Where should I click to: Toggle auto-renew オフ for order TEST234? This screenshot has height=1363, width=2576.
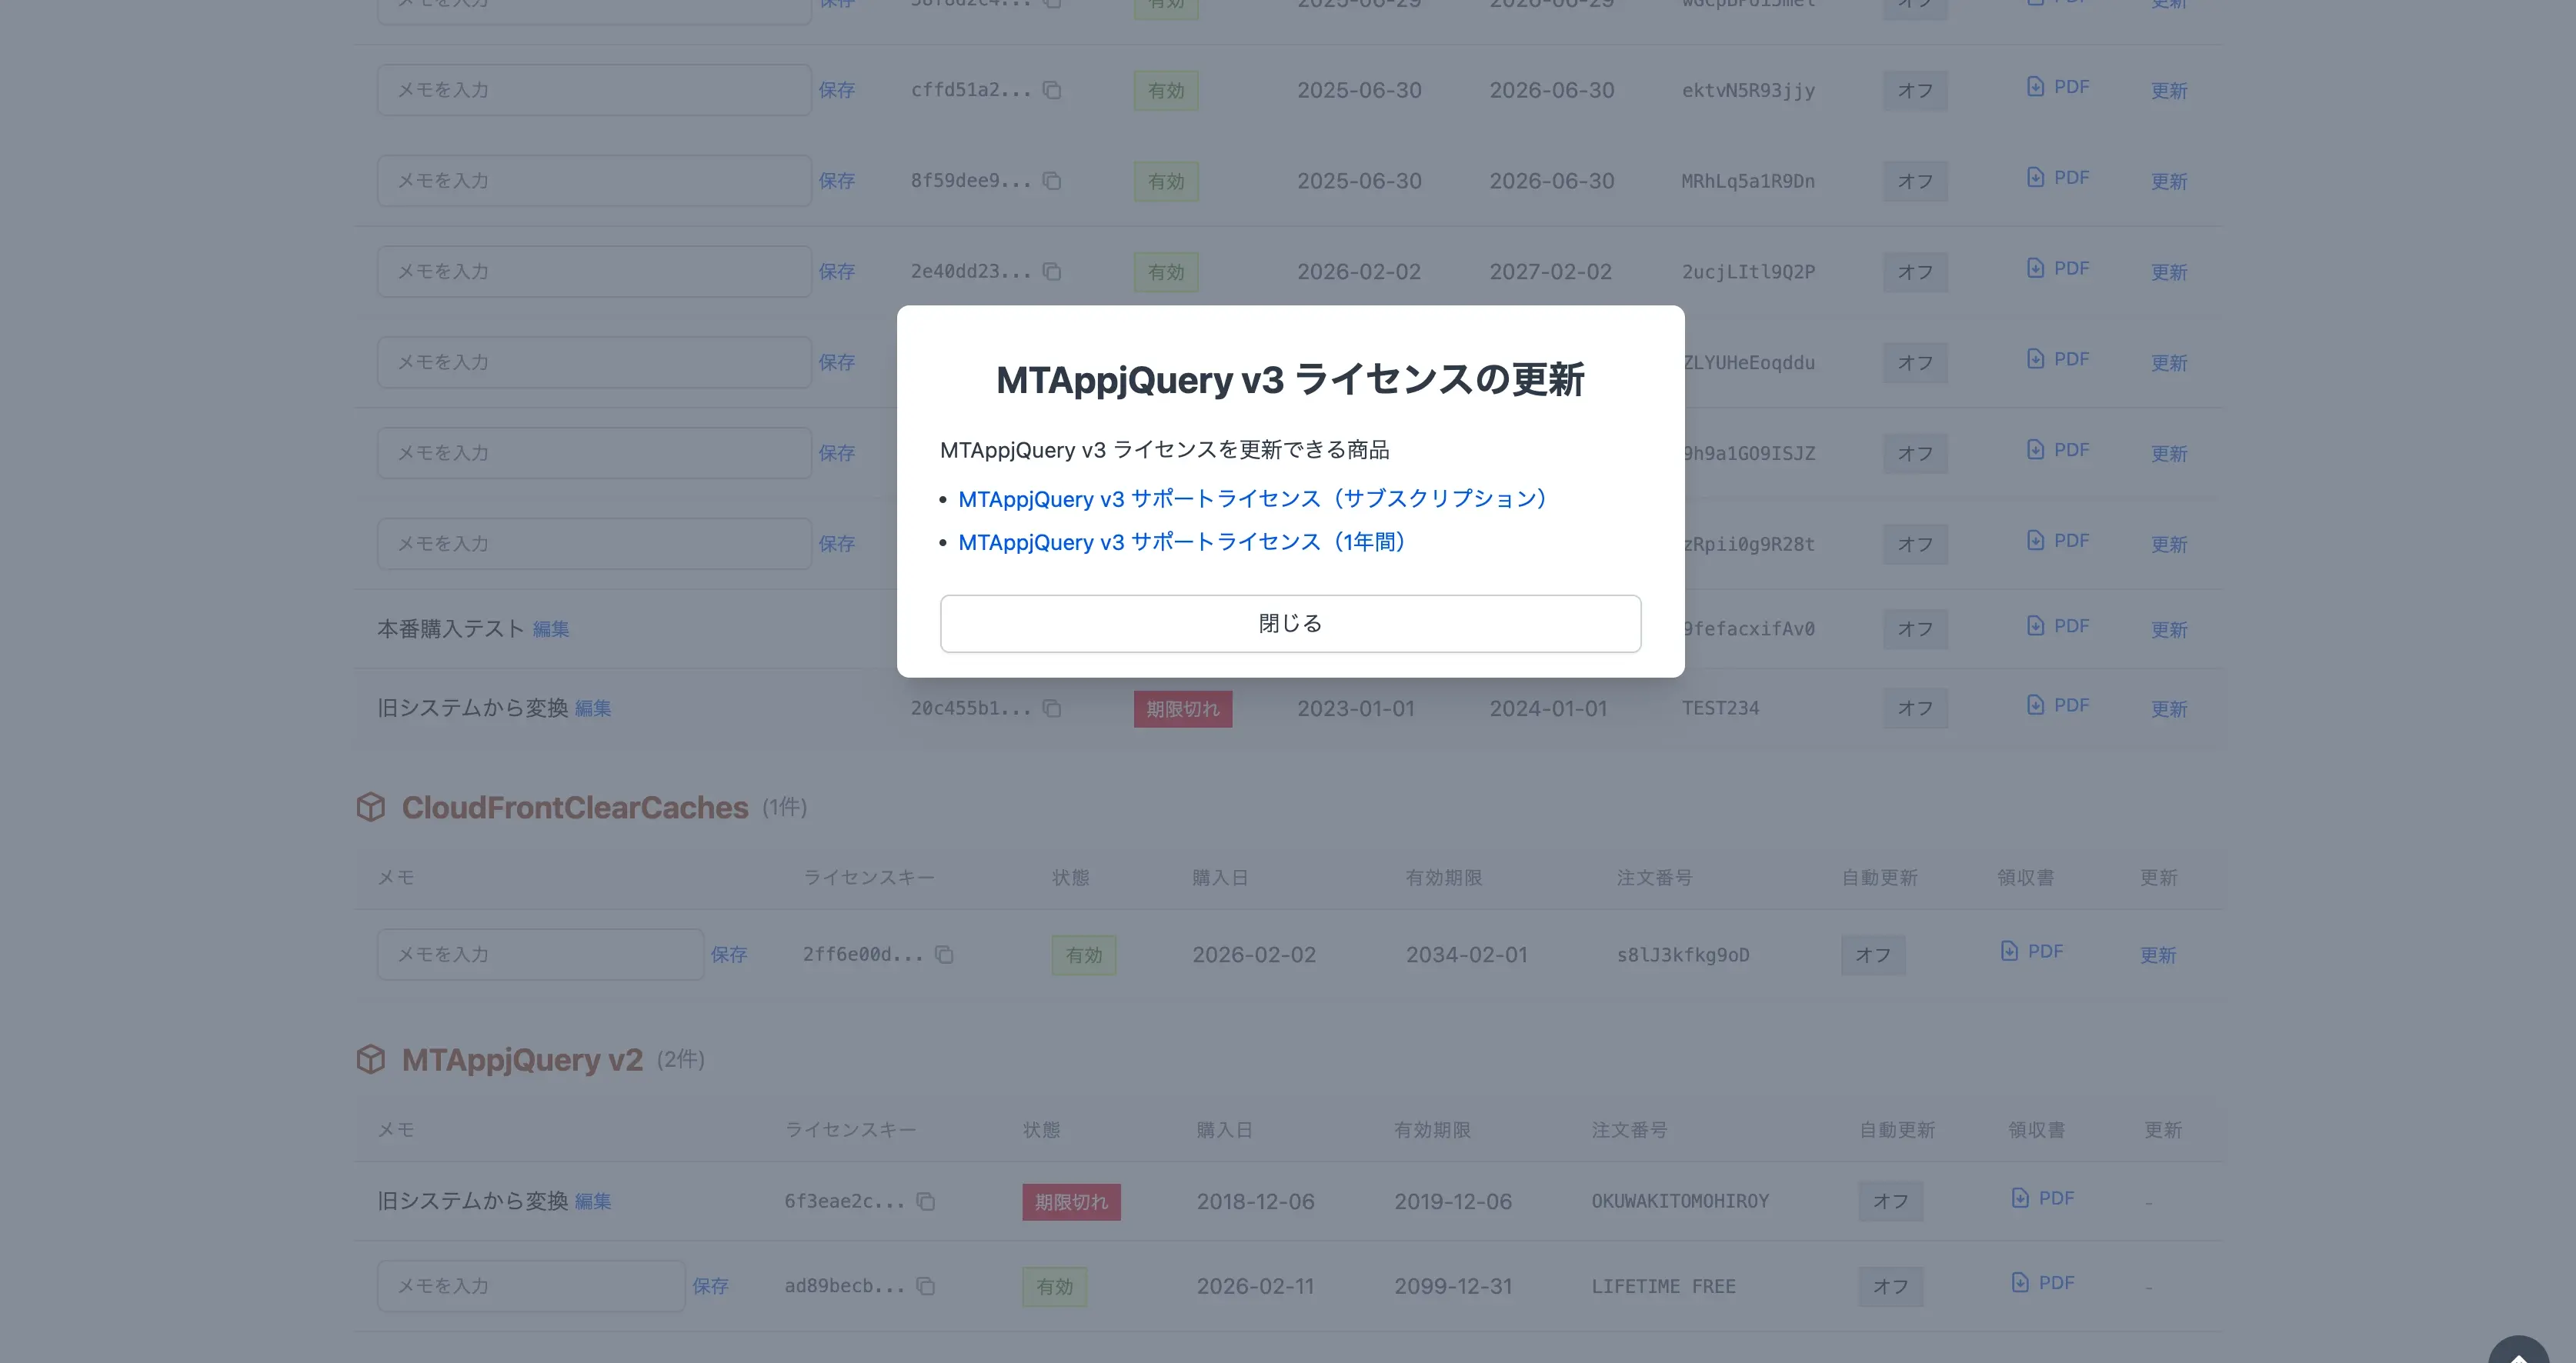point(1914,708)
